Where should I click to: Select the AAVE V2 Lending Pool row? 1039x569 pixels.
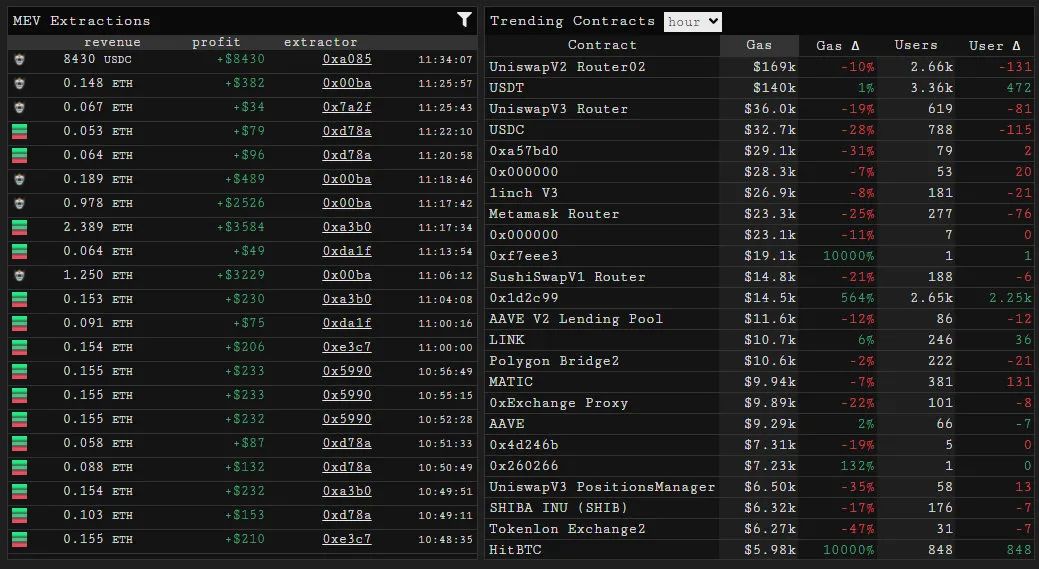pyautogui.click(x=575, y=319)
